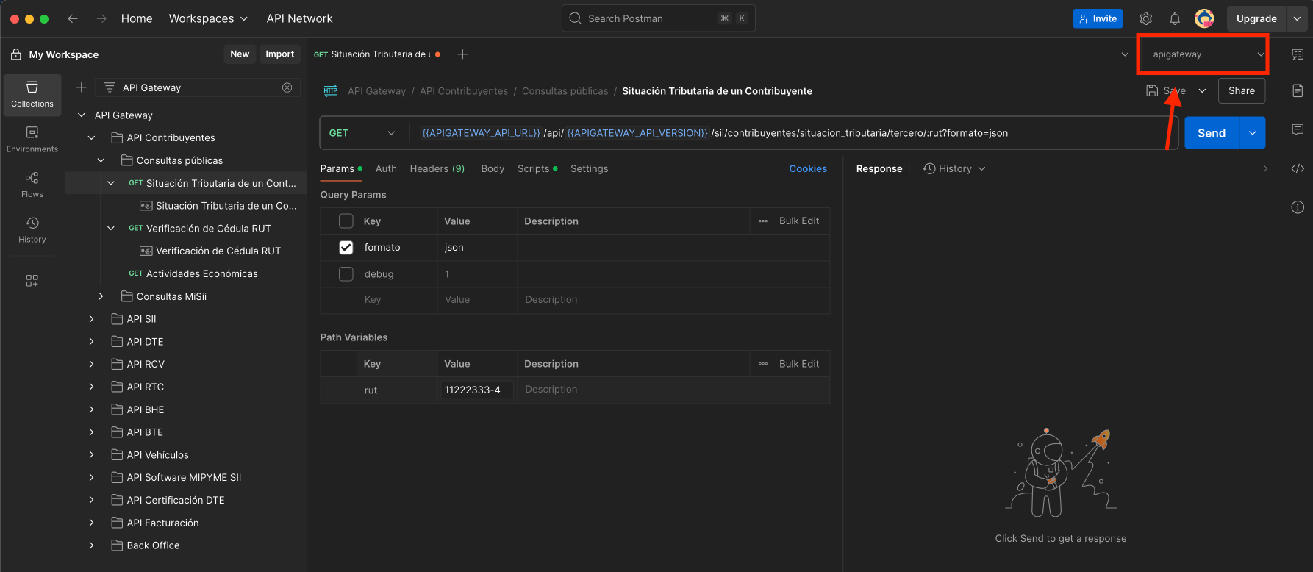The height and width of the screenshot is (572, 1313).
Task: Click the plus icon to create a collection
Action: point(82,87)
